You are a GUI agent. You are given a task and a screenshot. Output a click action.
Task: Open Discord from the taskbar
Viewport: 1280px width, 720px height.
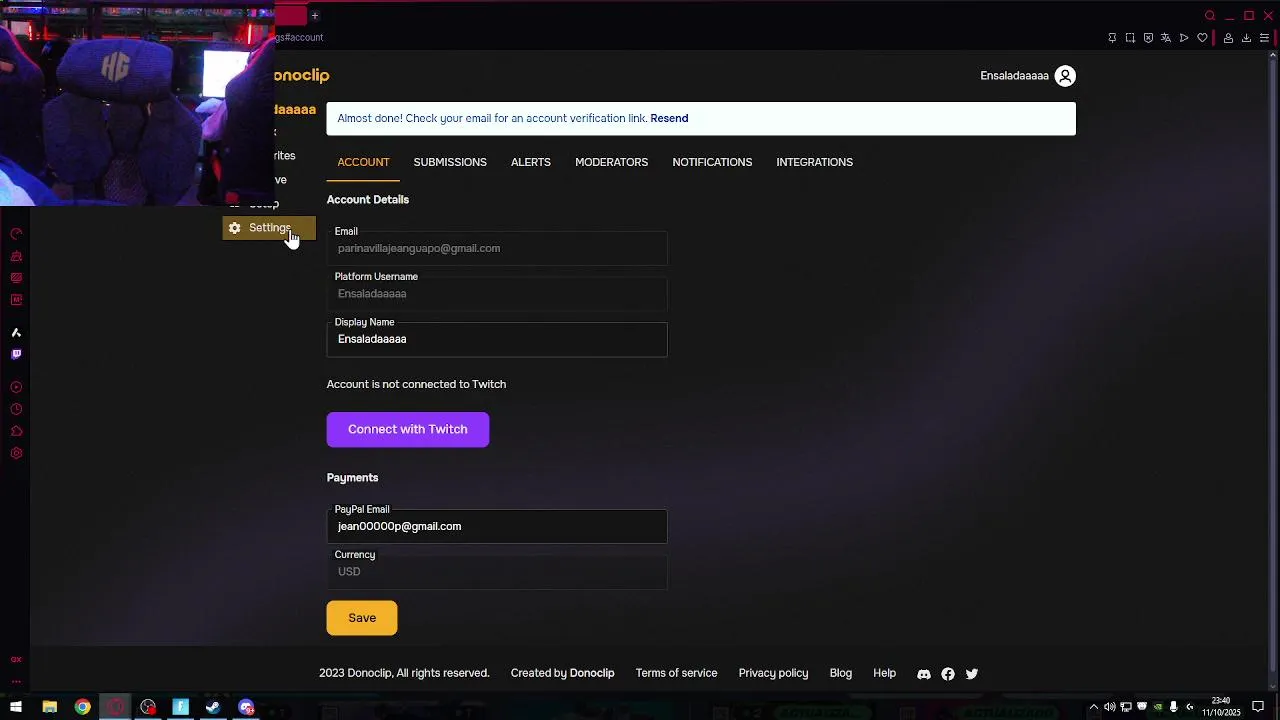247,708
